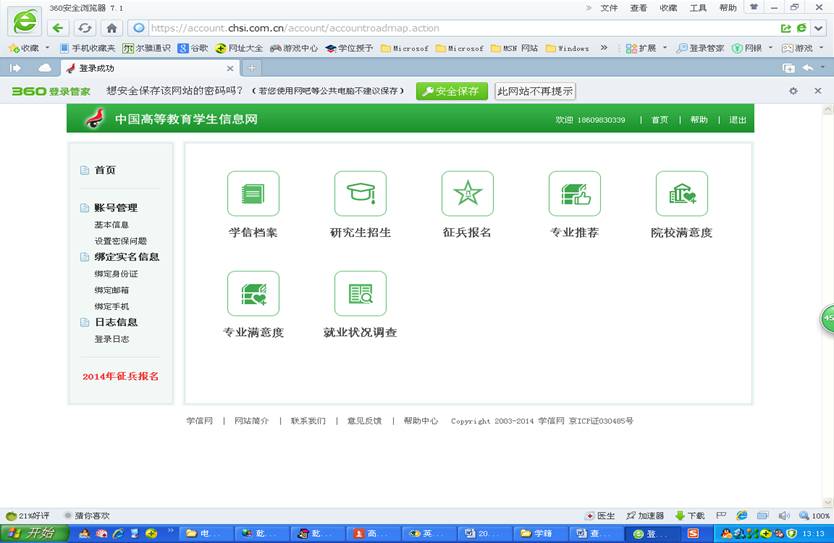The image size is (834, 543).
Task: Click the 专业满意度 icon
Action: pyautogui.click(x=253, y=294)
